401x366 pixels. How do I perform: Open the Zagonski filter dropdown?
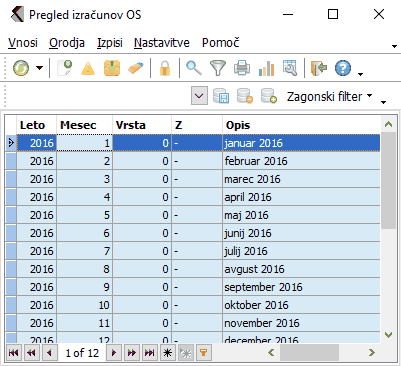coord(329,97)
